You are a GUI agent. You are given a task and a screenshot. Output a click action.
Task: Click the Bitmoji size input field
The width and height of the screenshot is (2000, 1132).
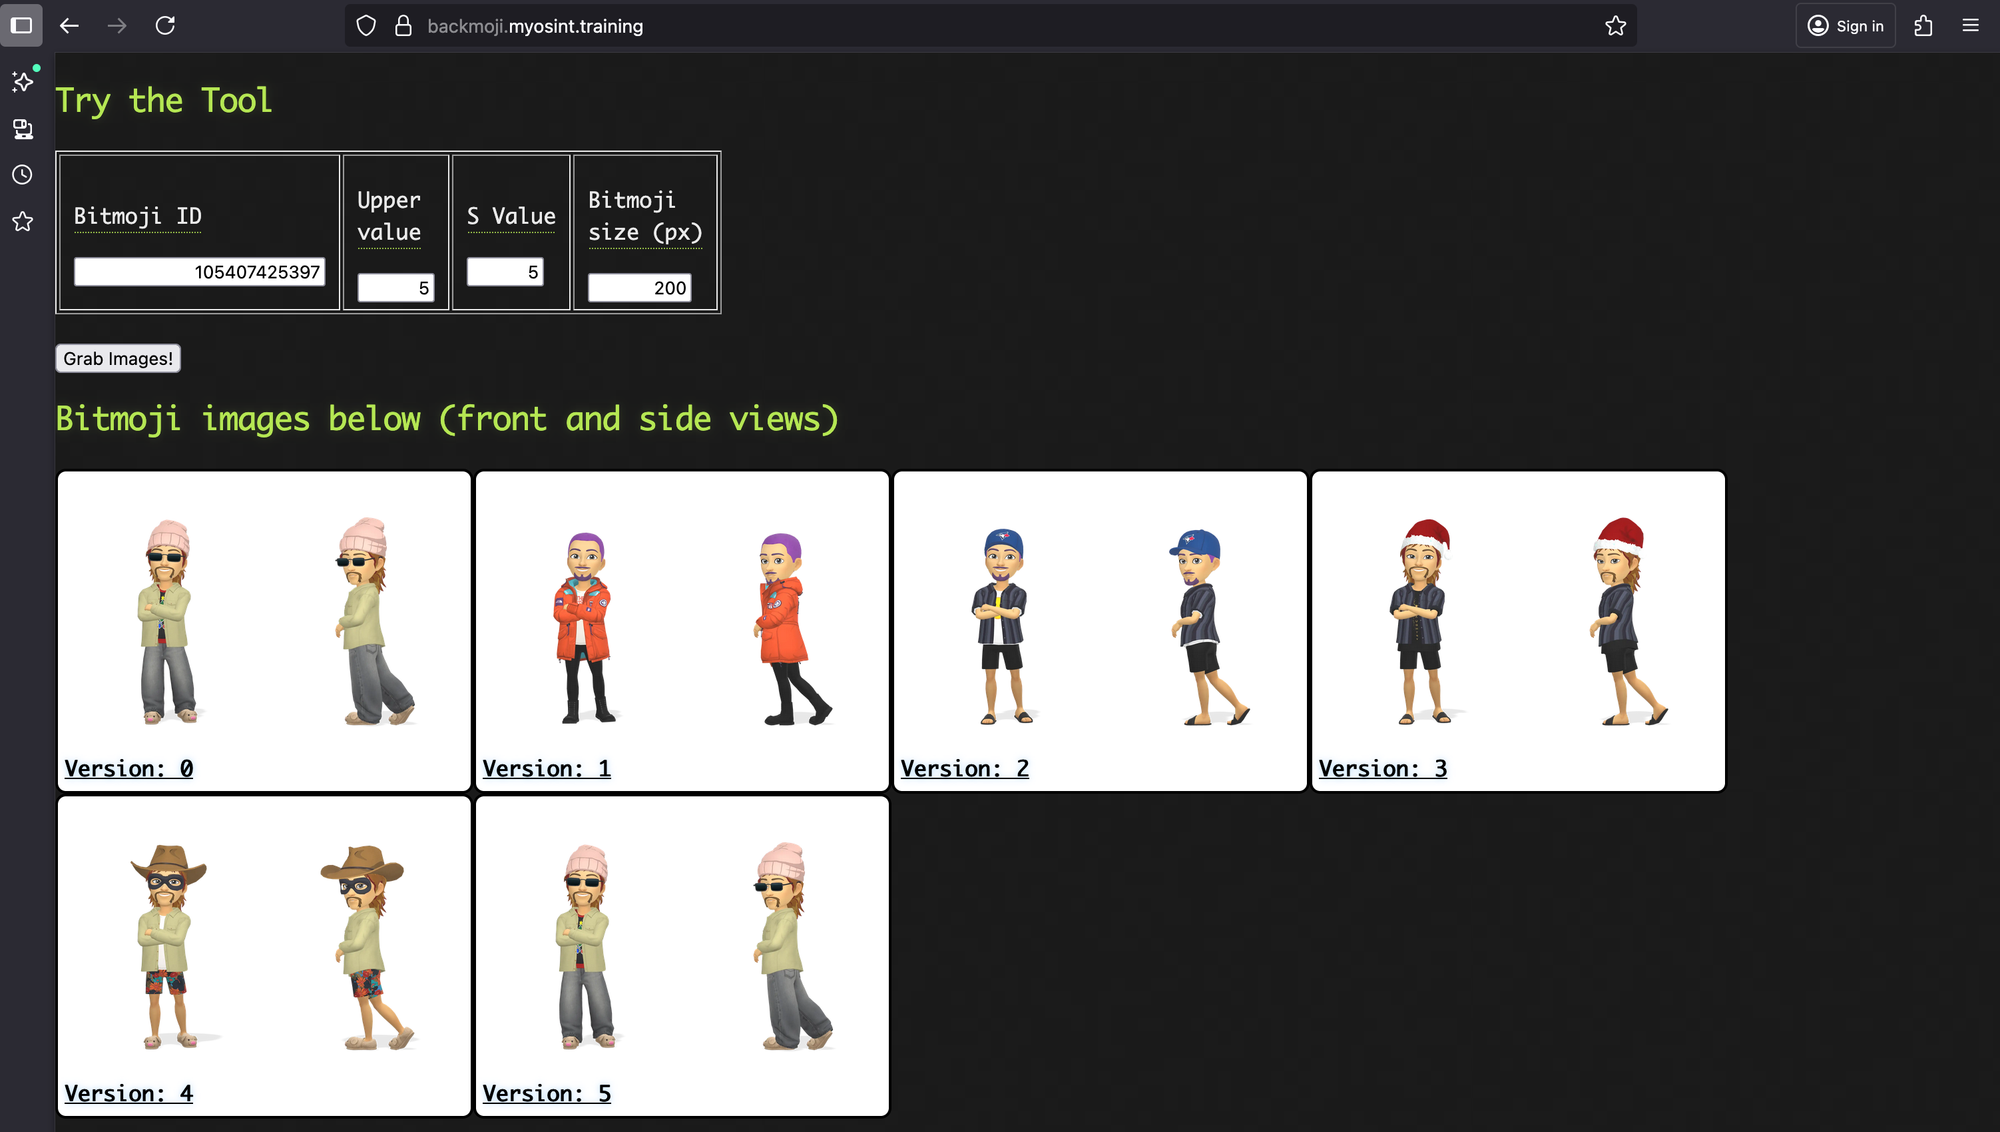[639, 288]
